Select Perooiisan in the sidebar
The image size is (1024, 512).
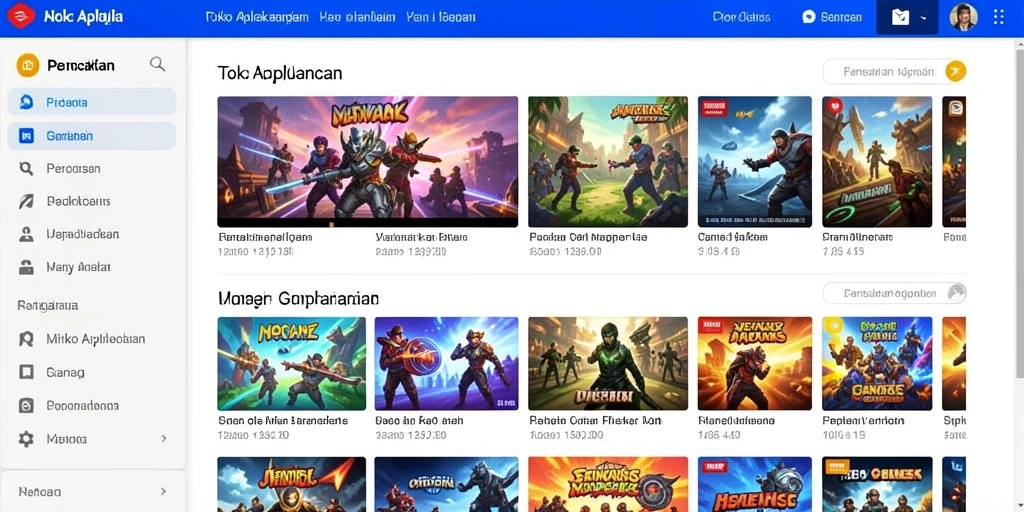coord(92,168)
